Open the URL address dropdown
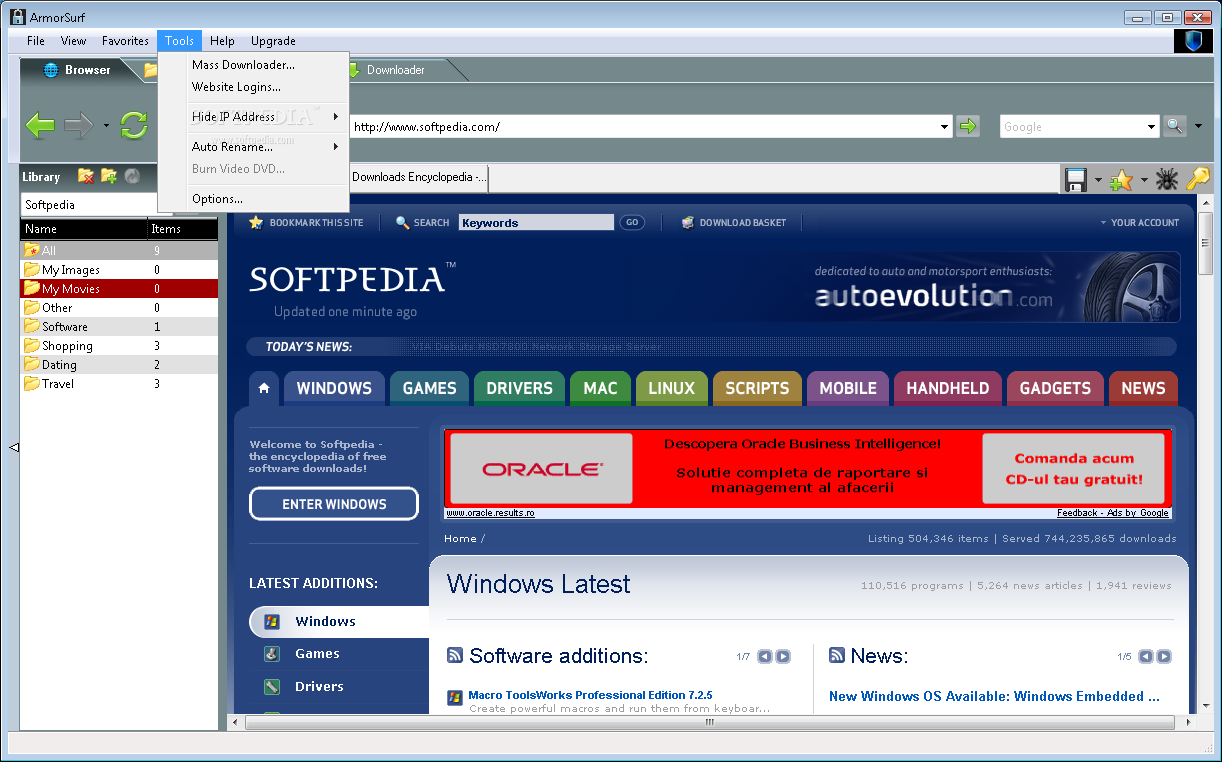Image resolution: width=1222 pixels, height=762 pixels. 945,127
